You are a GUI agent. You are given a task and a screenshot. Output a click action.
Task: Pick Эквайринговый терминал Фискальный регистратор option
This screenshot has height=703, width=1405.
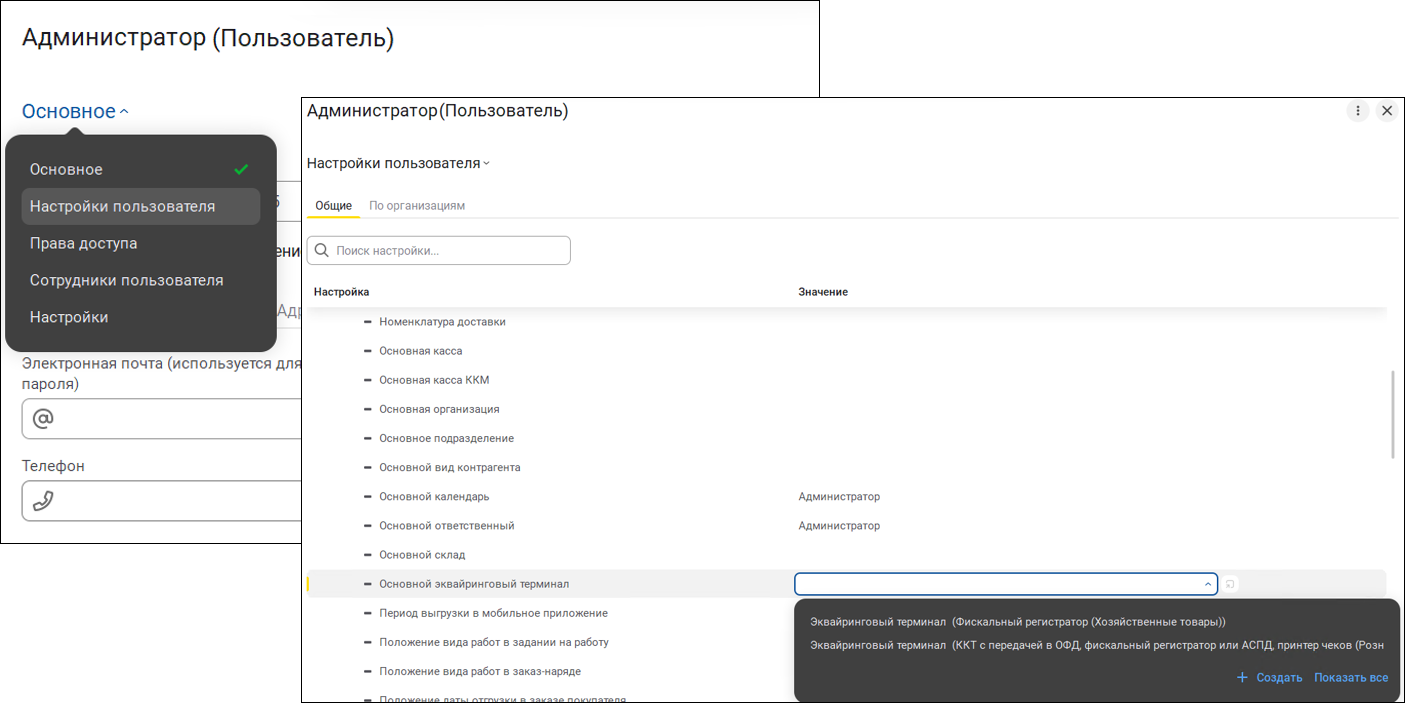(1018, 622)
